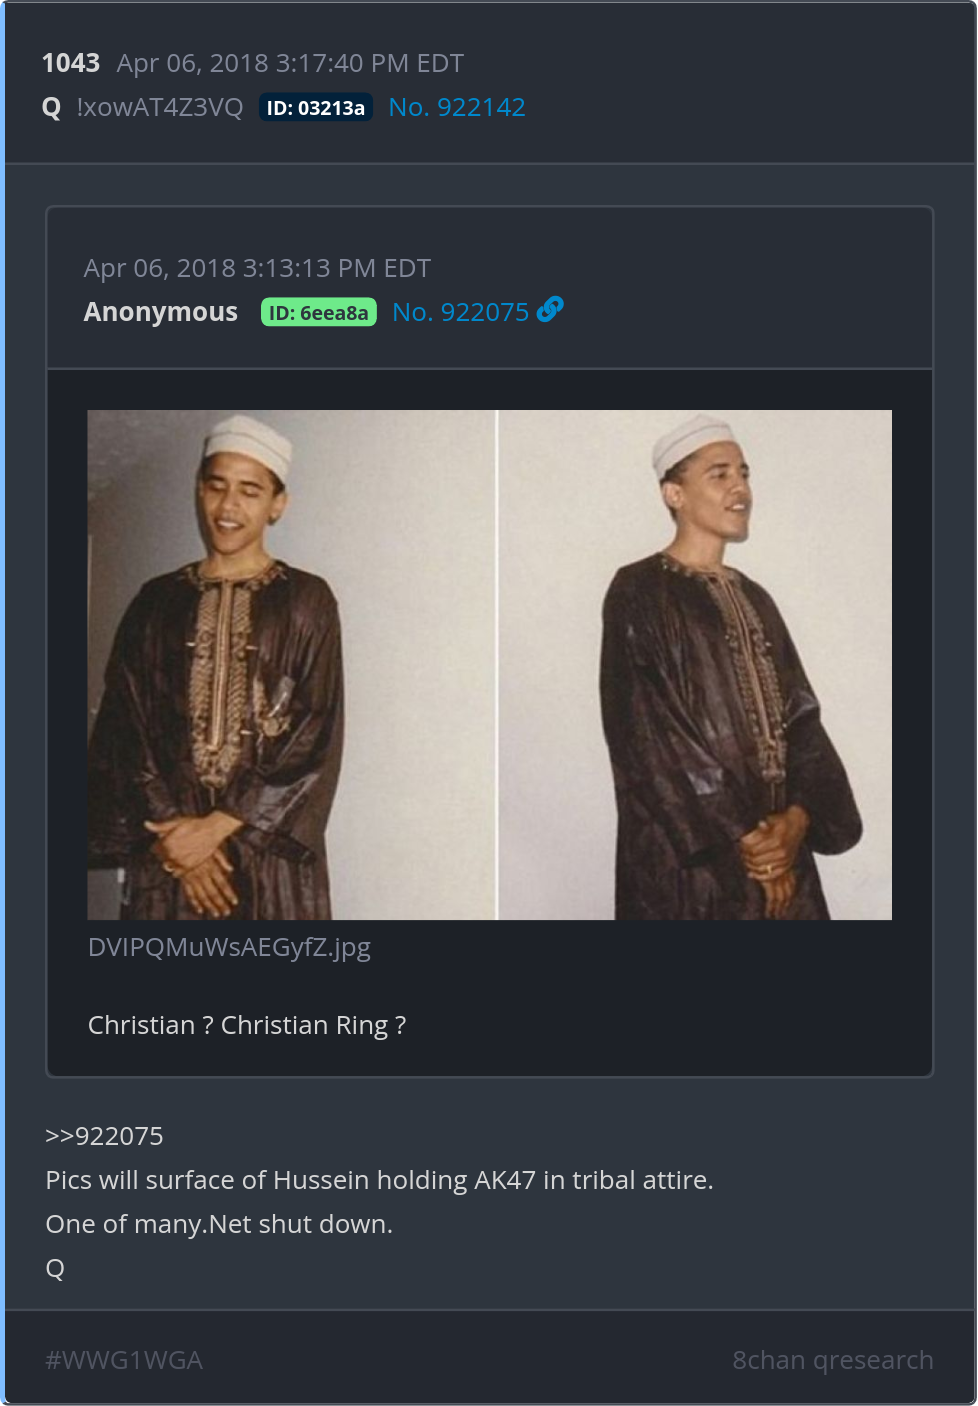Screen dimensions: 978x1406
Task: Click the line "One of many.Net shut down."
Action: [x=219, y=1224]
